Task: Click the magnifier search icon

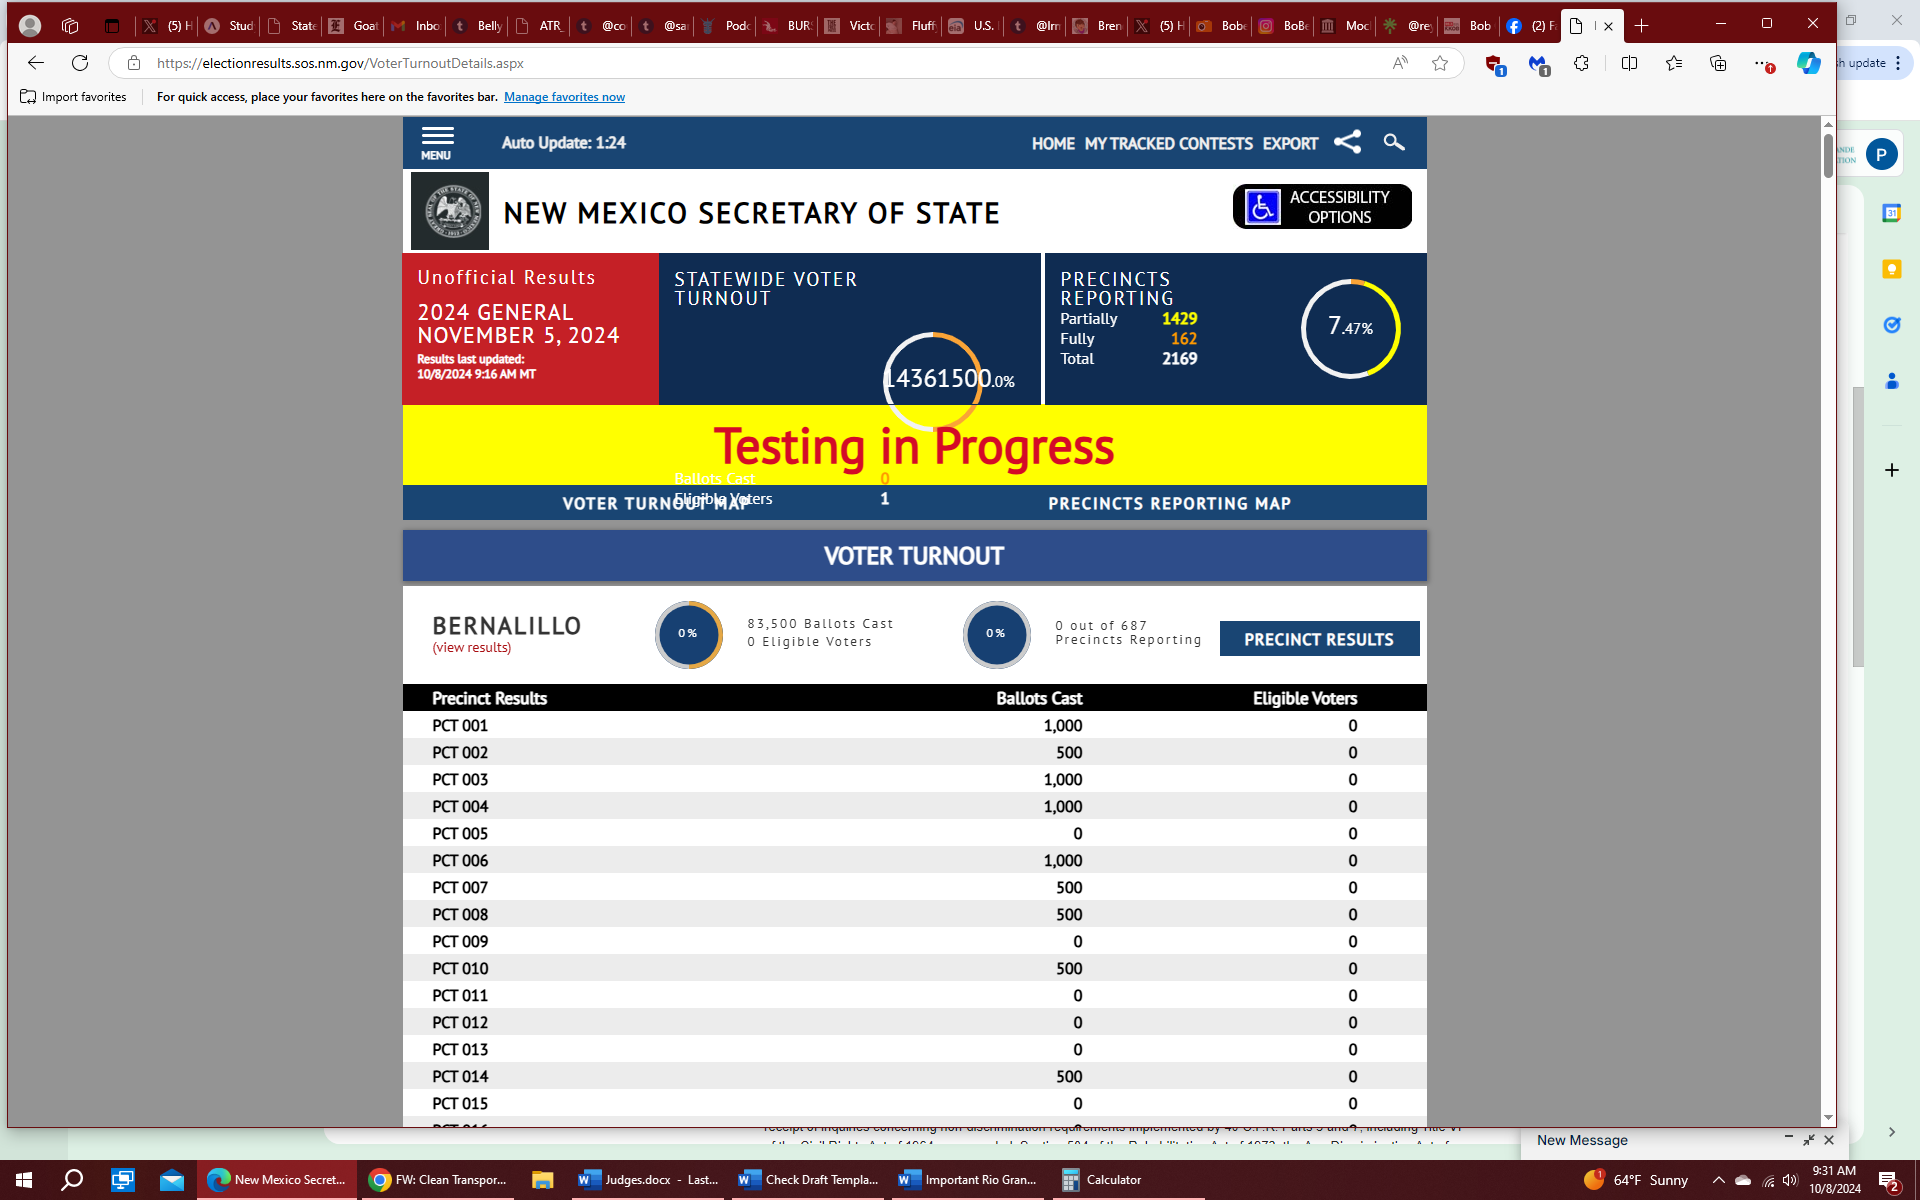Action: (1393, 142)
